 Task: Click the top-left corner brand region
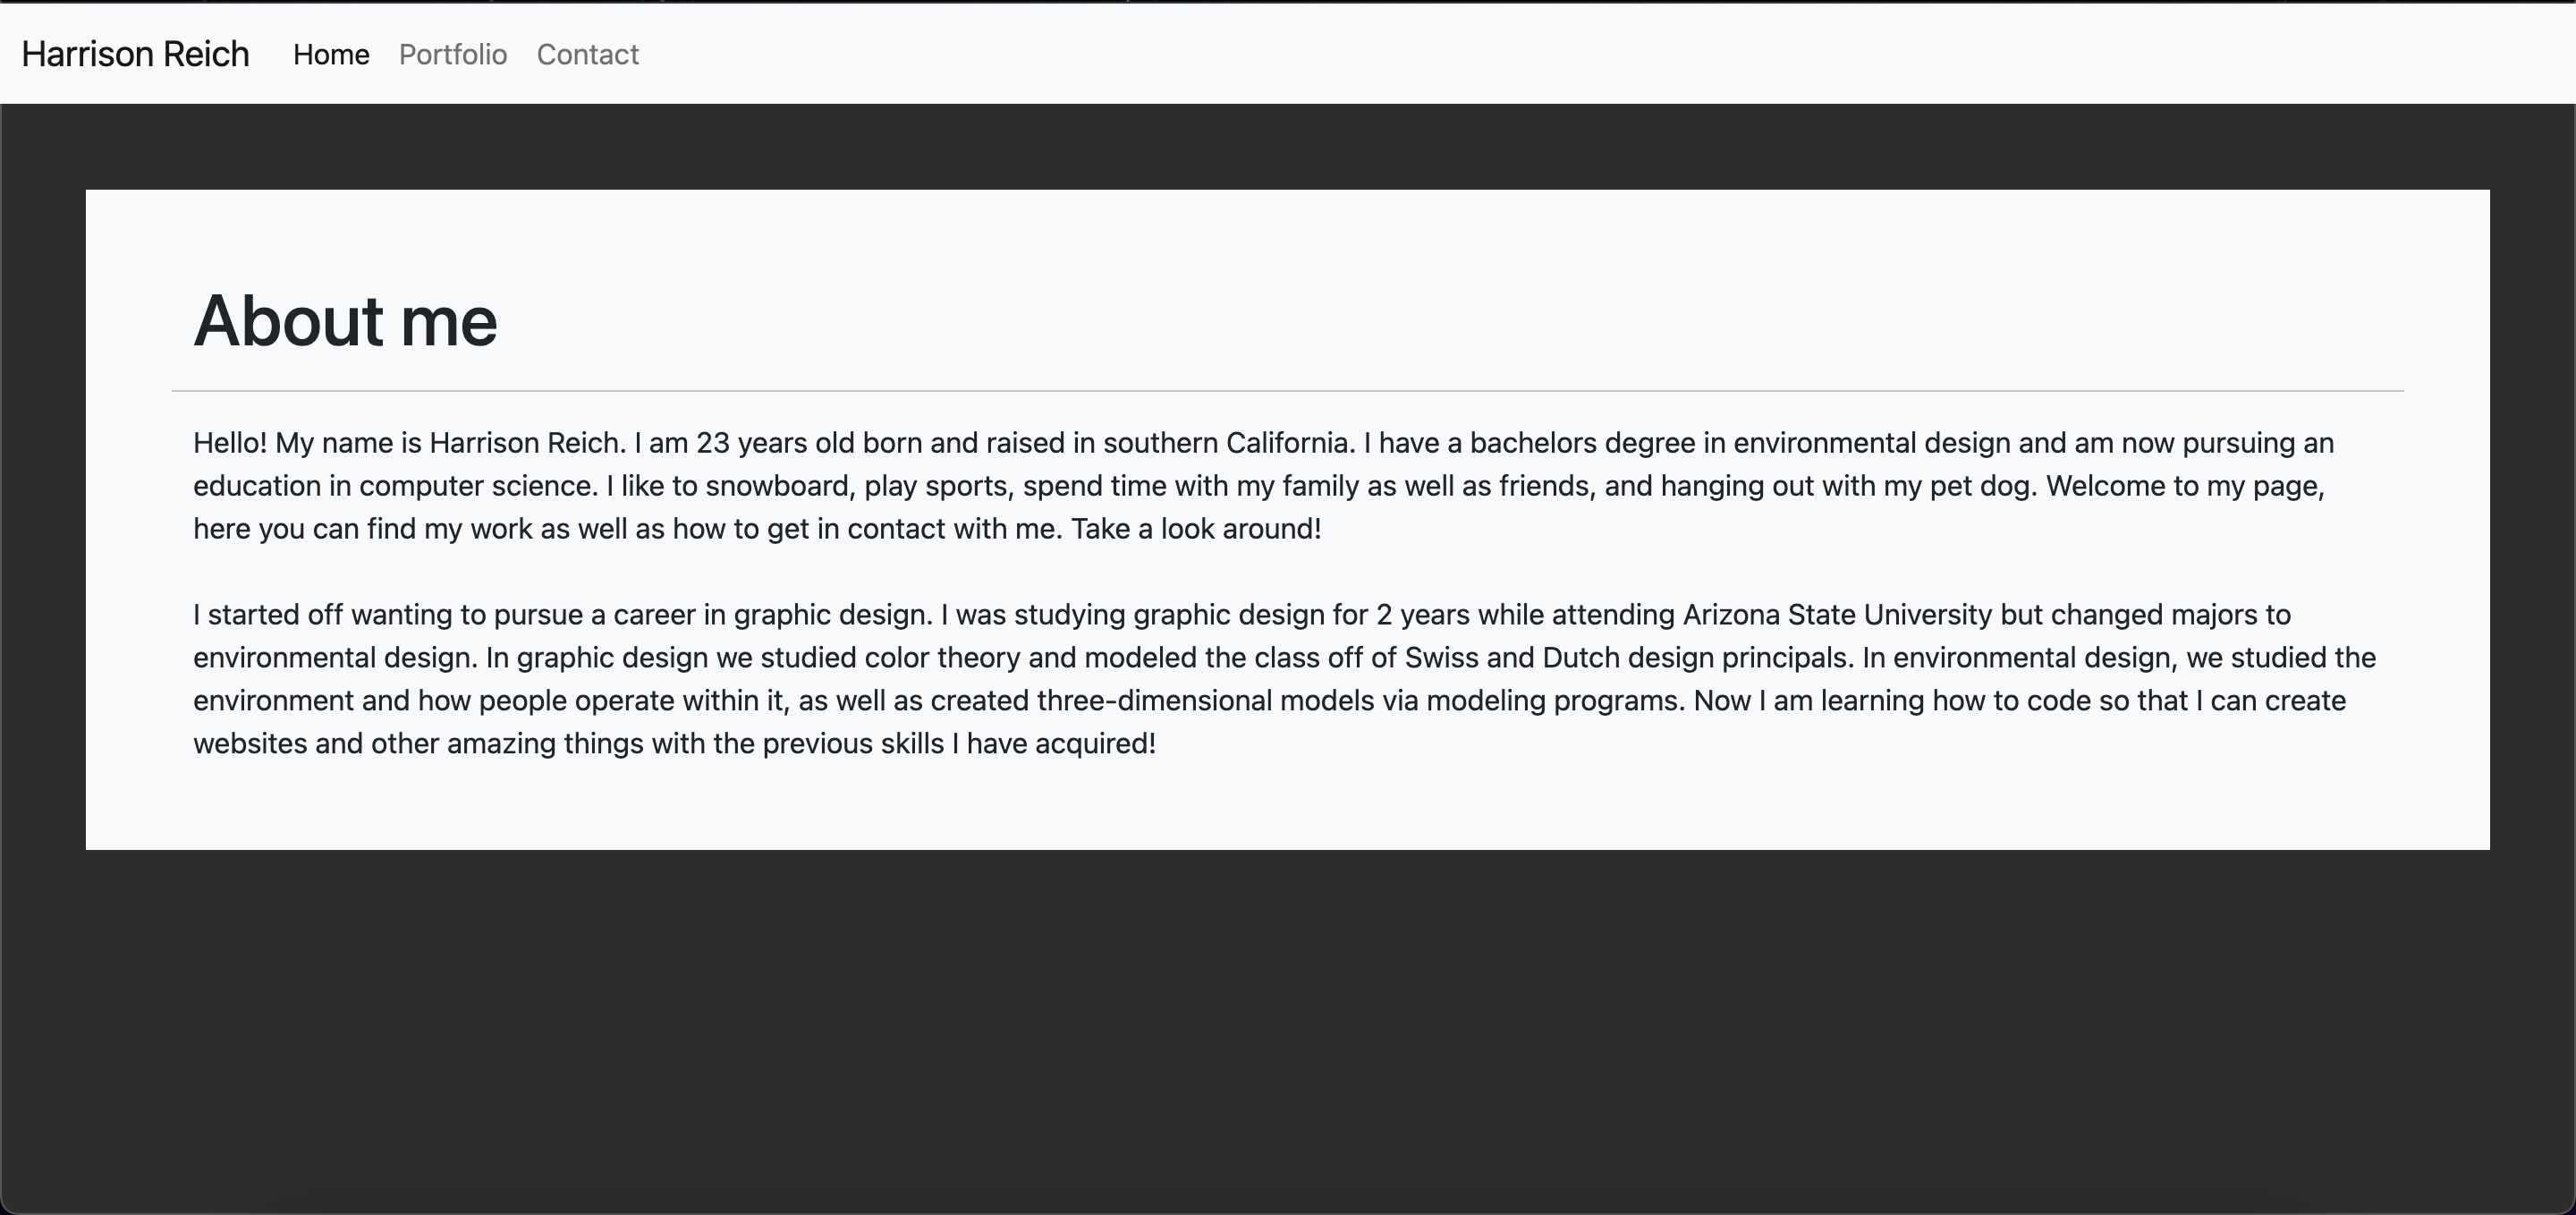pyautogui.click(x=134, y=55)
